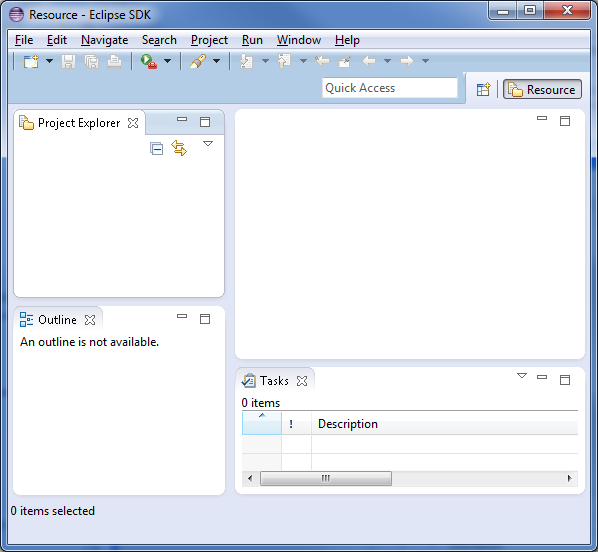Screen dimensions: 598x552
Task: Click the Last Edit Location icon
Action: tap(322, 61)
